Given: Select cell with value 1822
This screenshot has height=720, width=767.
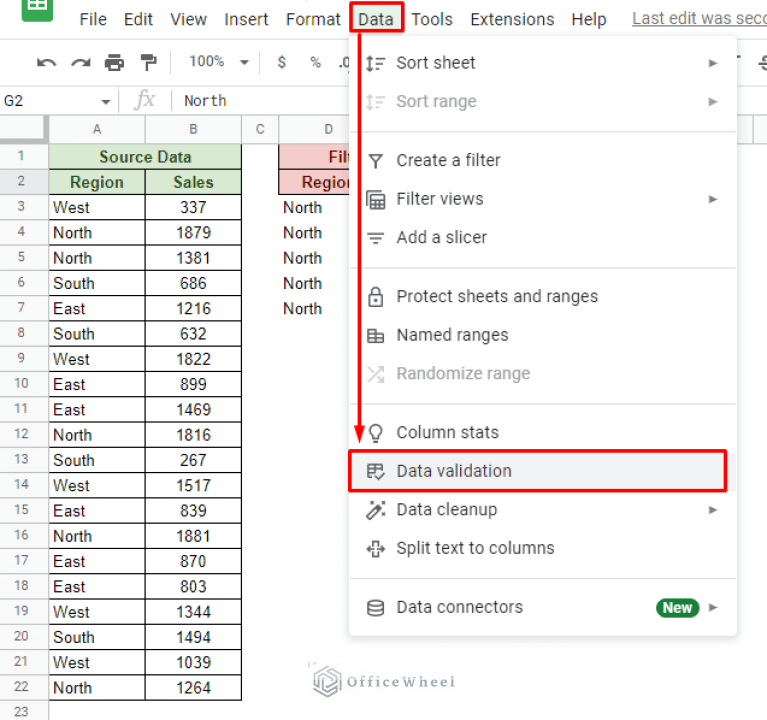Looking at the screenshot, I should [193, 359].
